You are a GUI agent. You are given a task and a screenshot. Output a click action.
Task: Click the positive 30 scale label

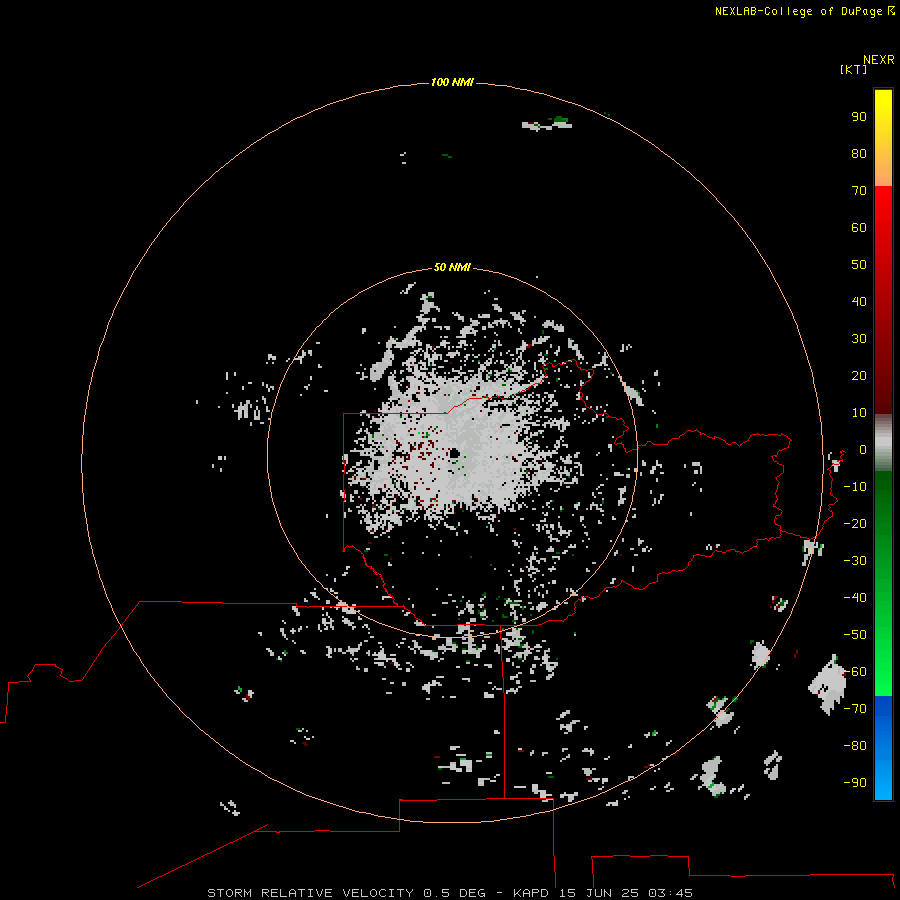coord(859,339)
